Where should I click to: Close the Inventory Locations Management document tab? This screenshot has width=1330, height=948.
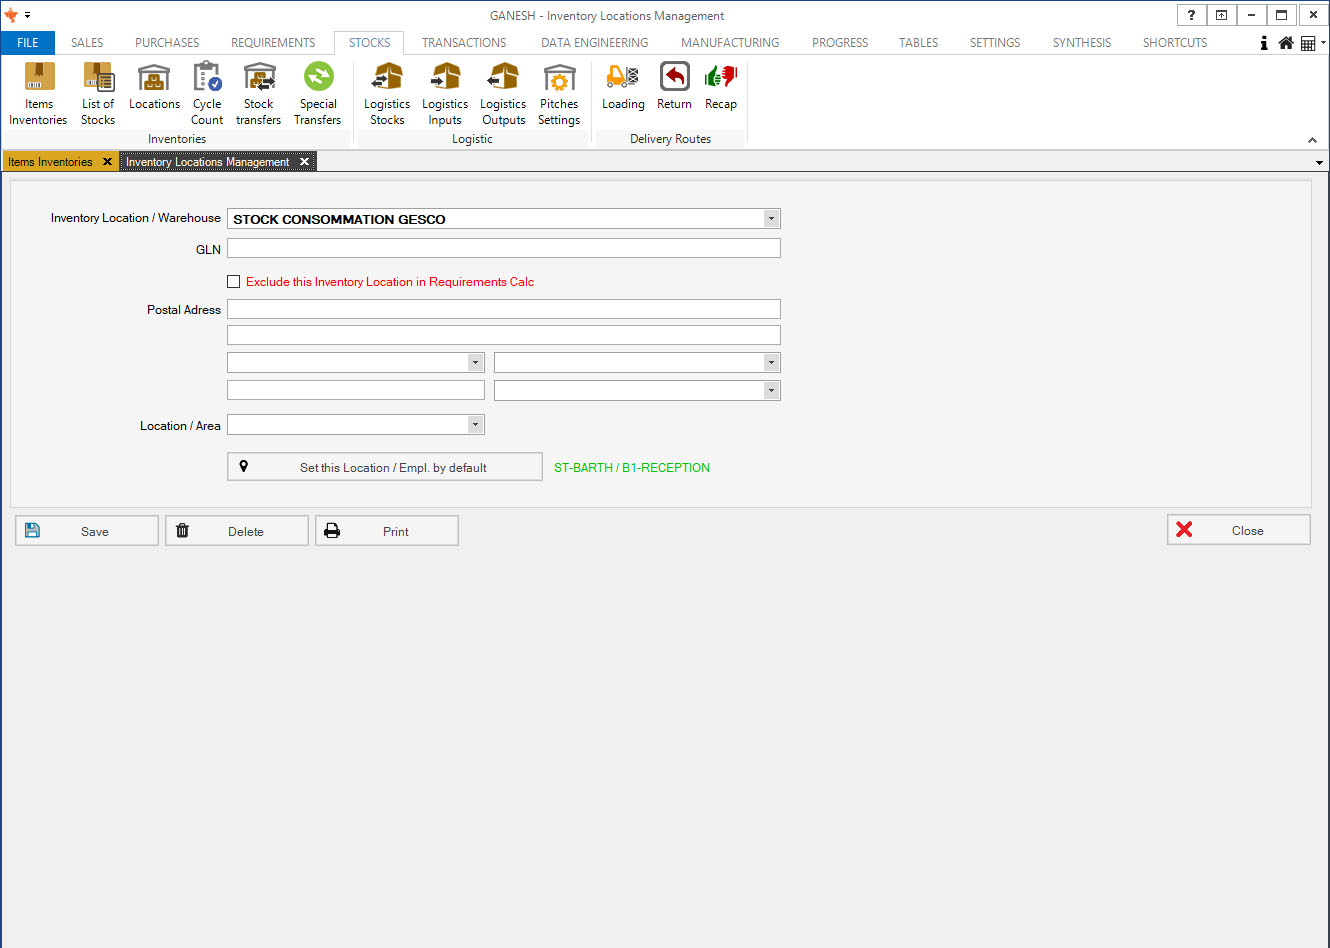click(305, 162)
